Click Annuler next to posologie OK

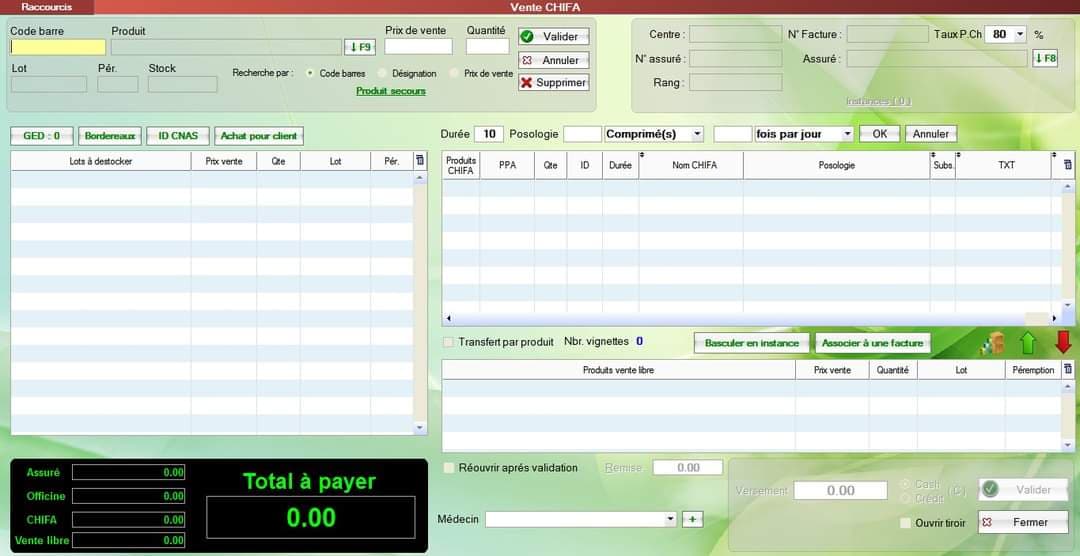[931, 134]
